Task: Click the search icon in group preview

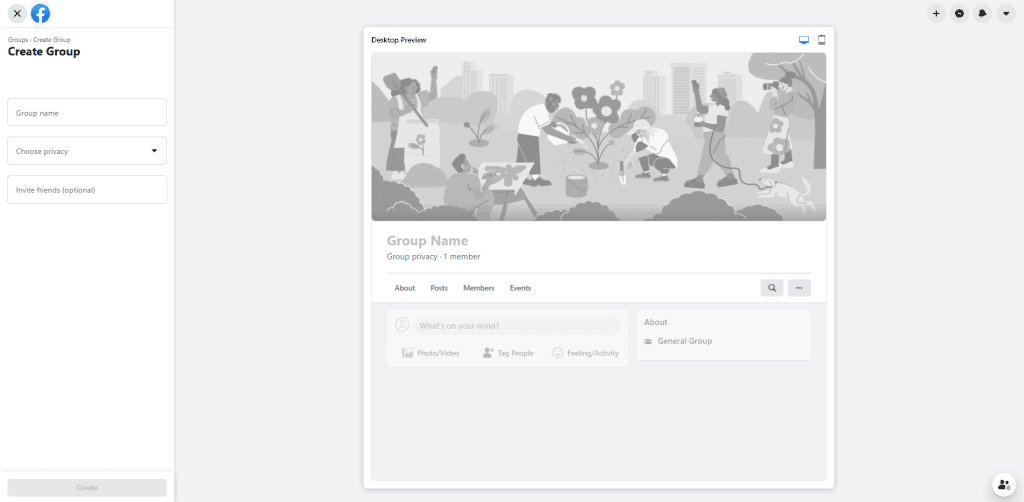Action: pyautogui.click(x=772, y=288)
